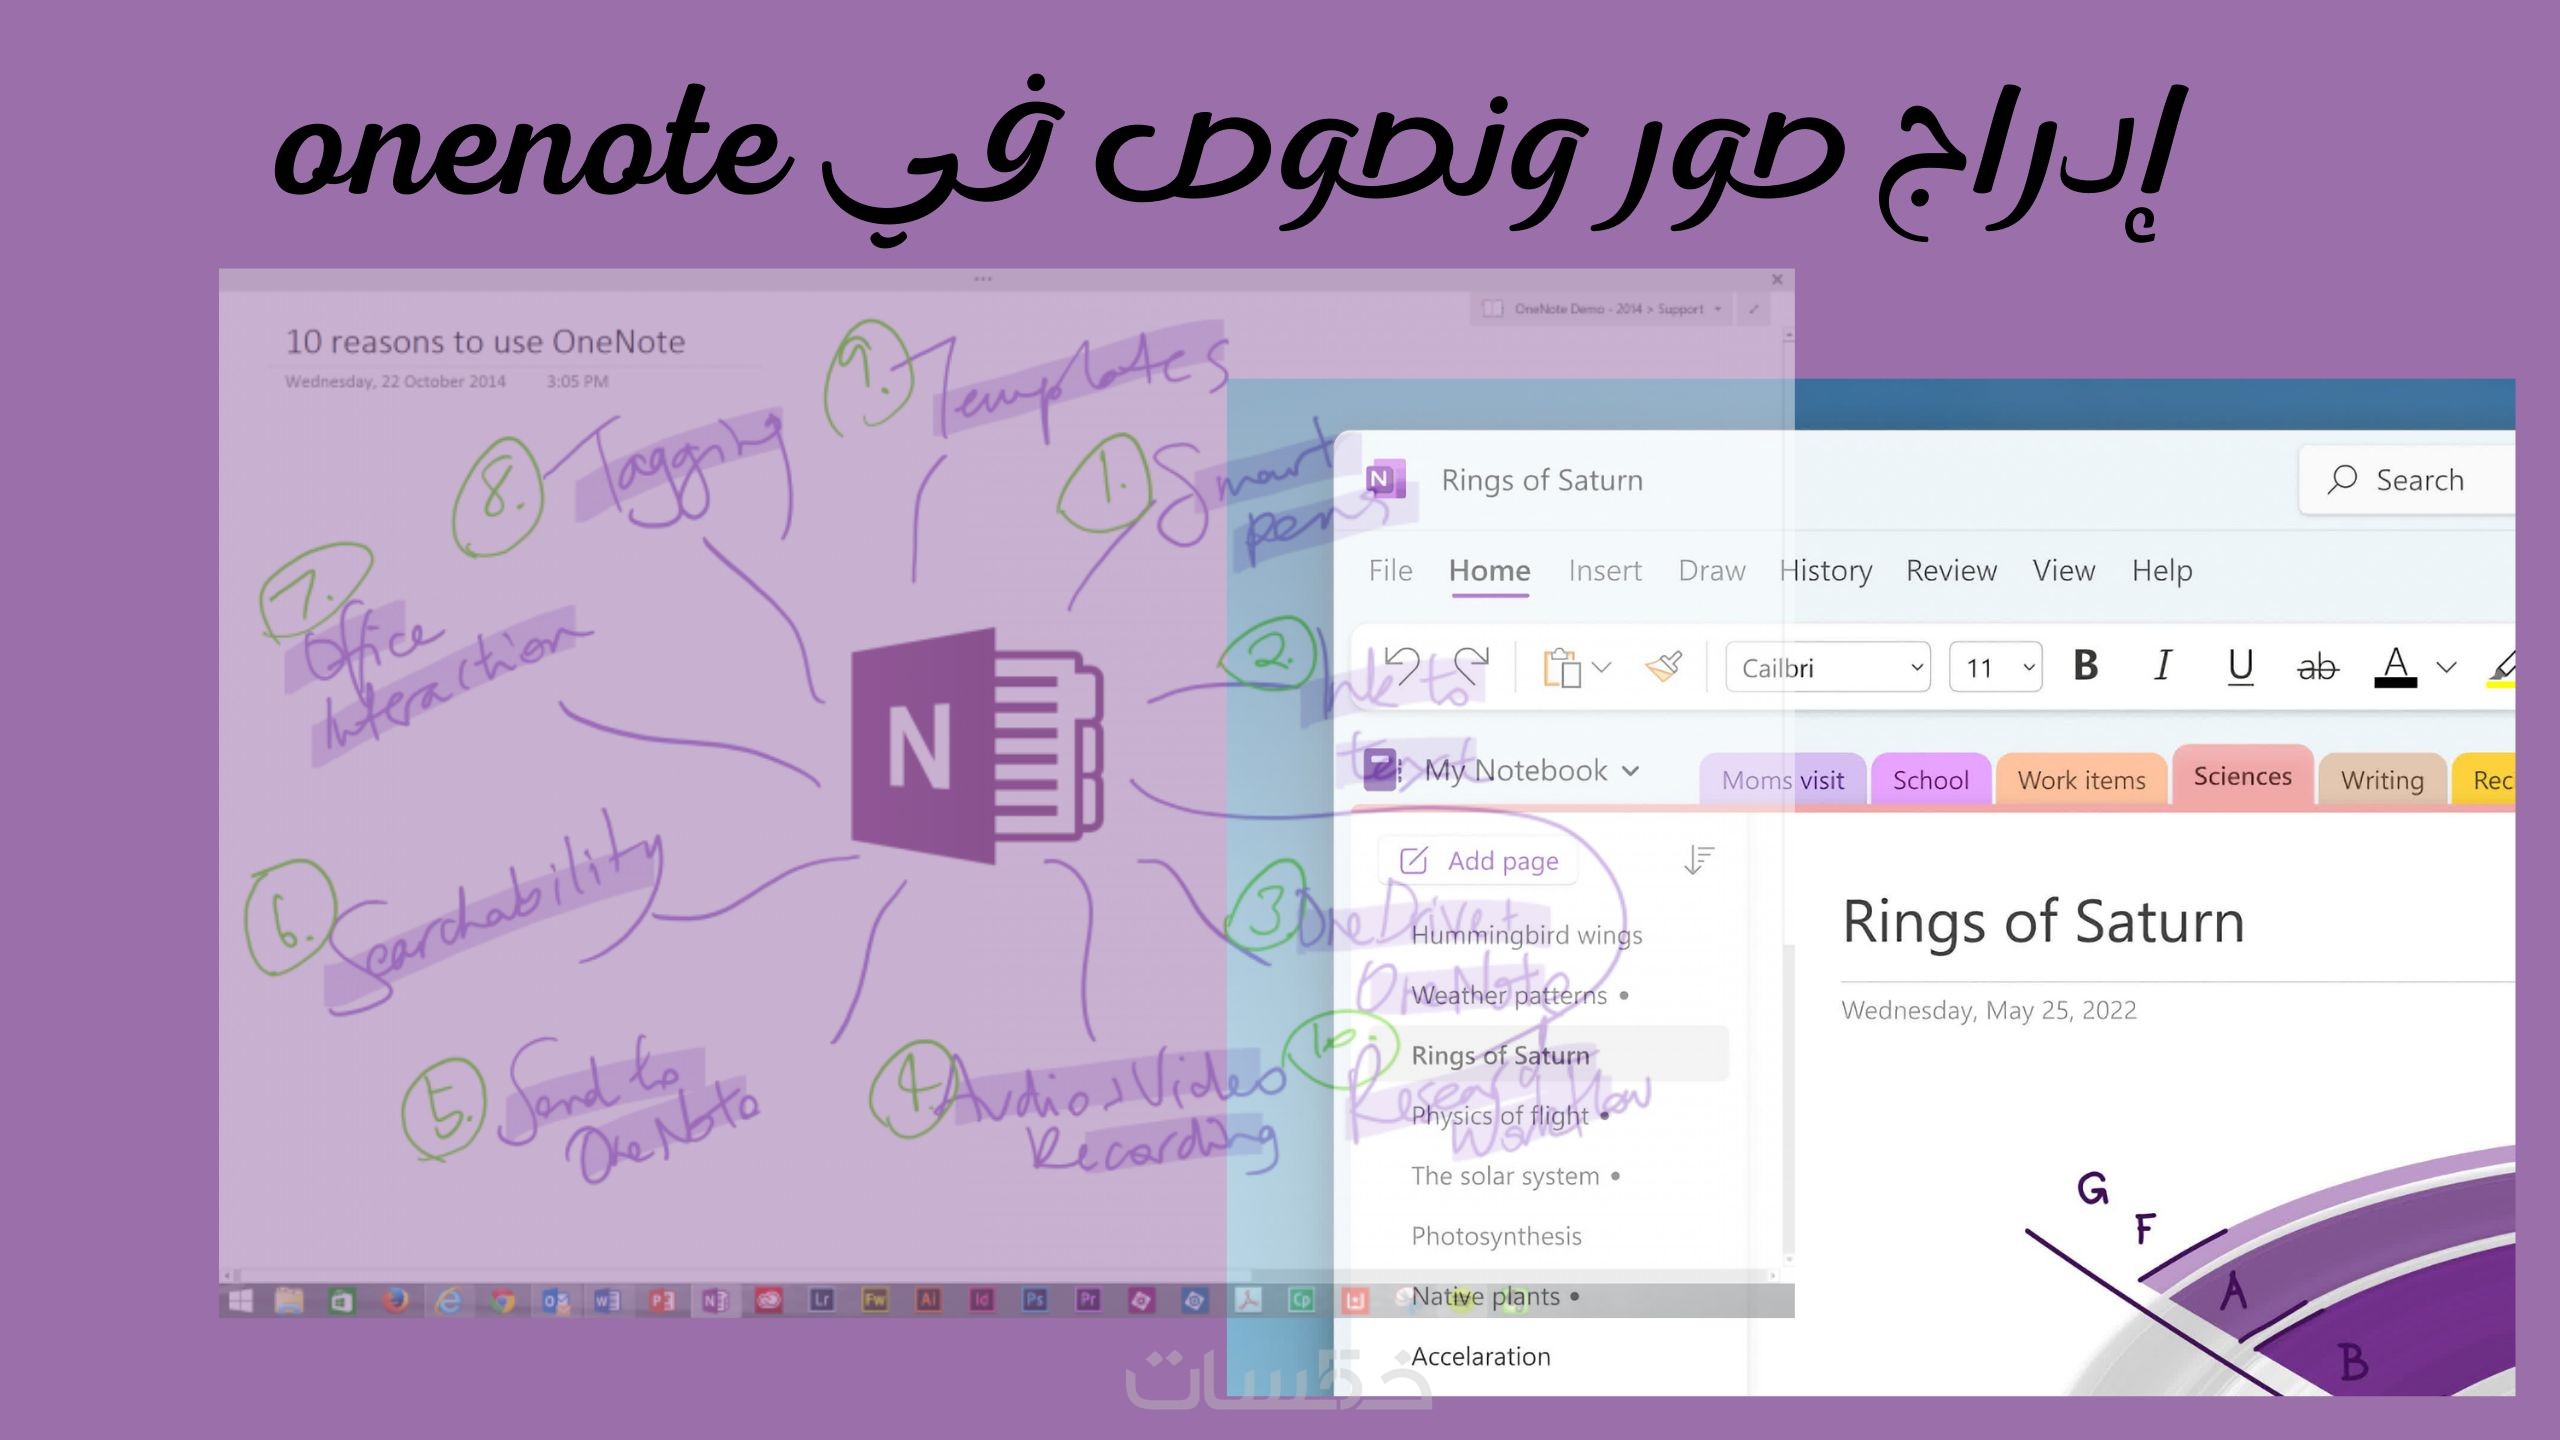Click the page sort order icon
This screenshot has height=1440, width=2560.
pos(1699,860)
